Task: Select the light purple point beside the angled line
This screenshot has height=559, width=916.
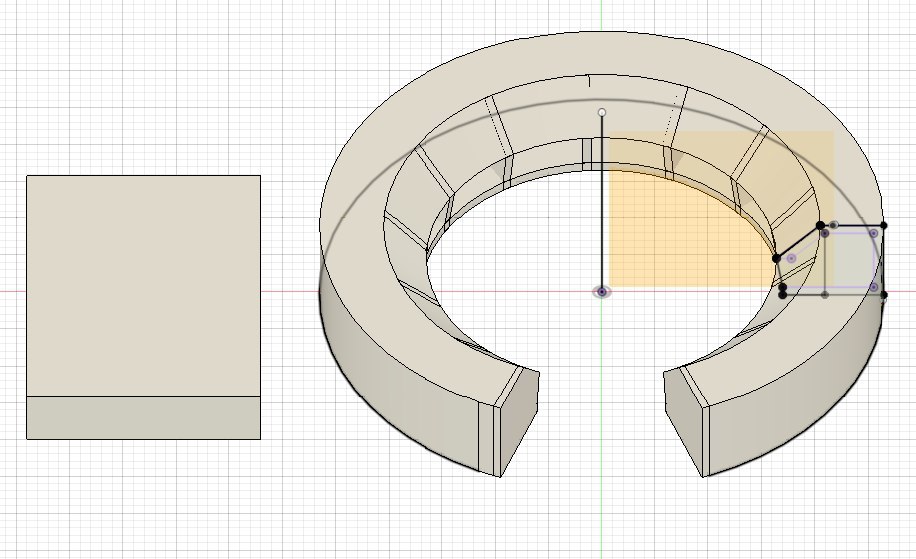Action: click(792, 258)
